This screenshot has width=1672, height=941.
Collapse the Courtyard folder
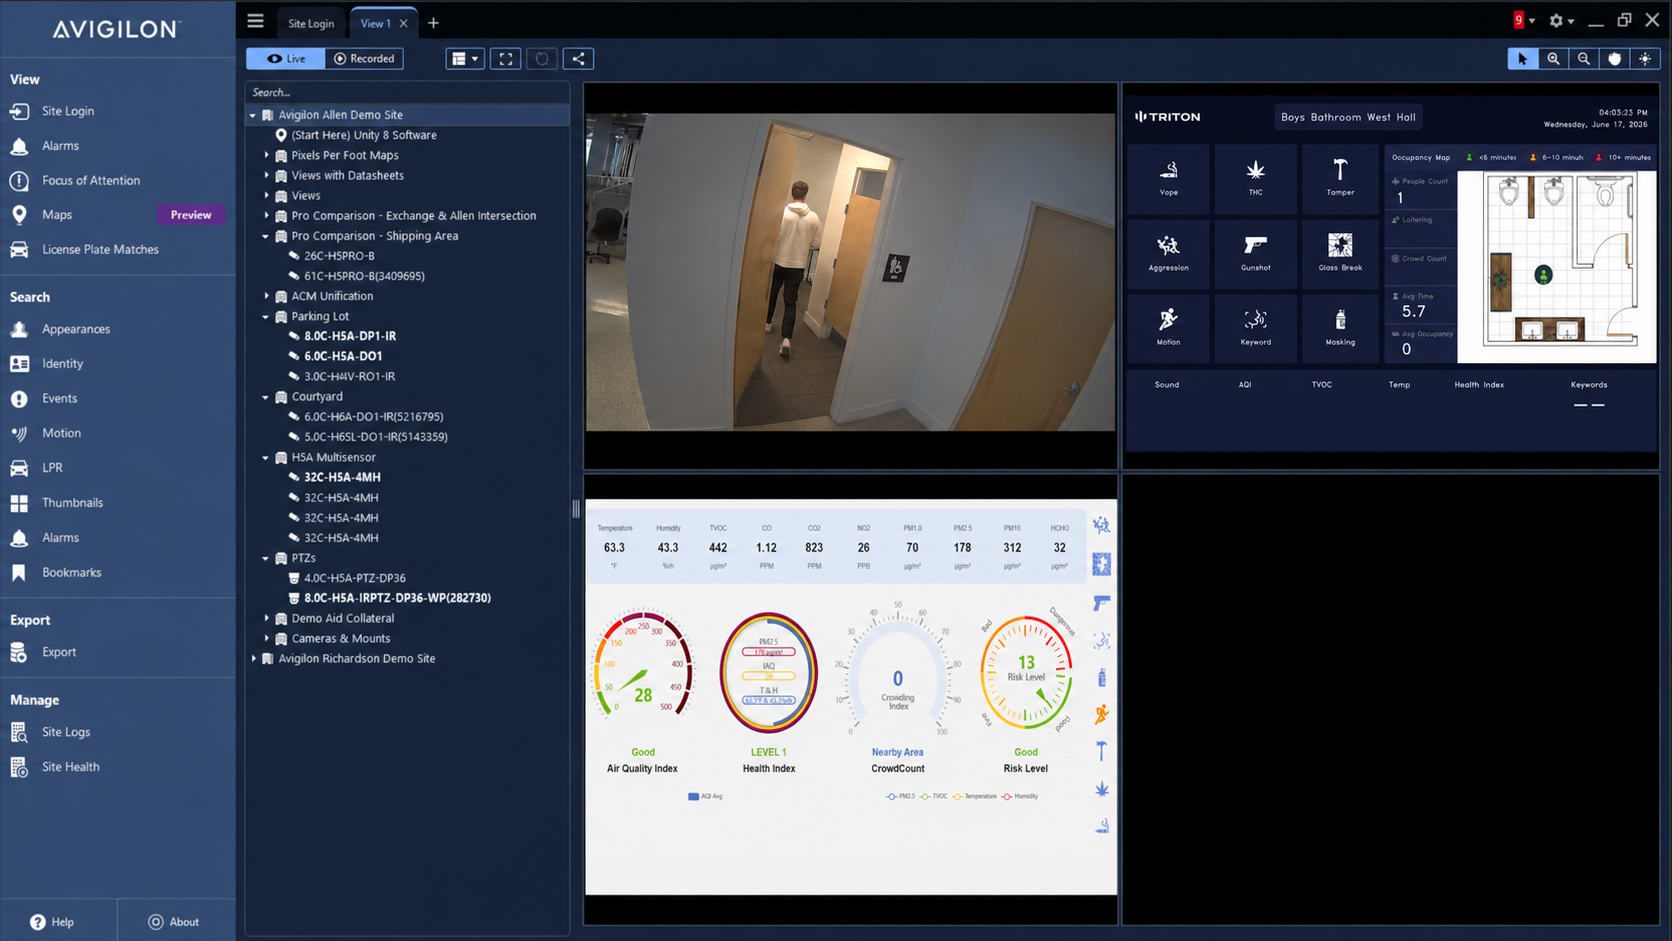pos(267,397)
